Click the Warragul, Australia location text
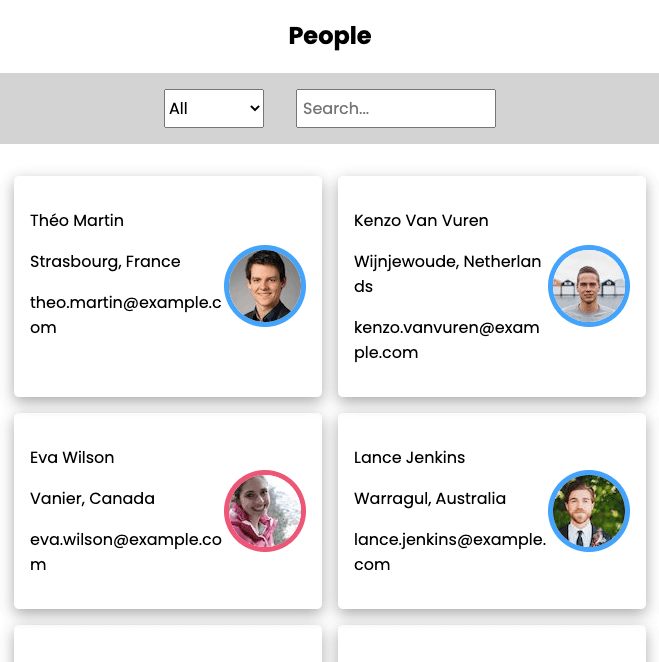This screenshot has width=659, height=662. [430, 499]
